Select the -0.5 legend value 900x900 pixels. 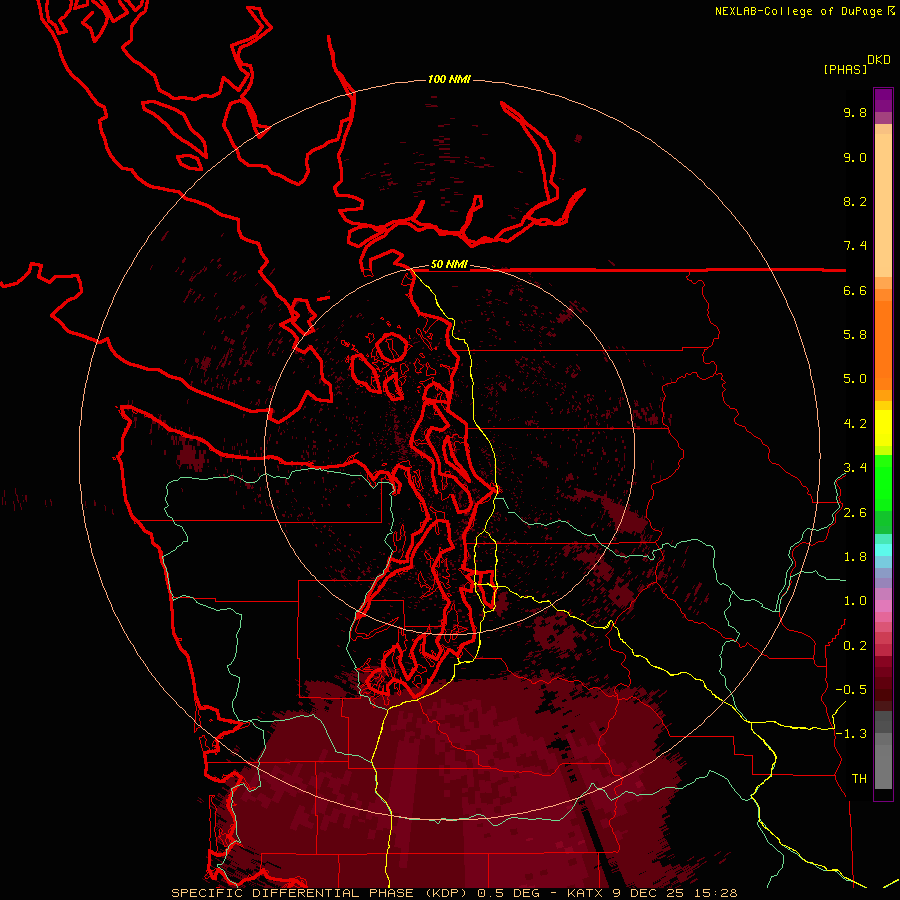851,690
